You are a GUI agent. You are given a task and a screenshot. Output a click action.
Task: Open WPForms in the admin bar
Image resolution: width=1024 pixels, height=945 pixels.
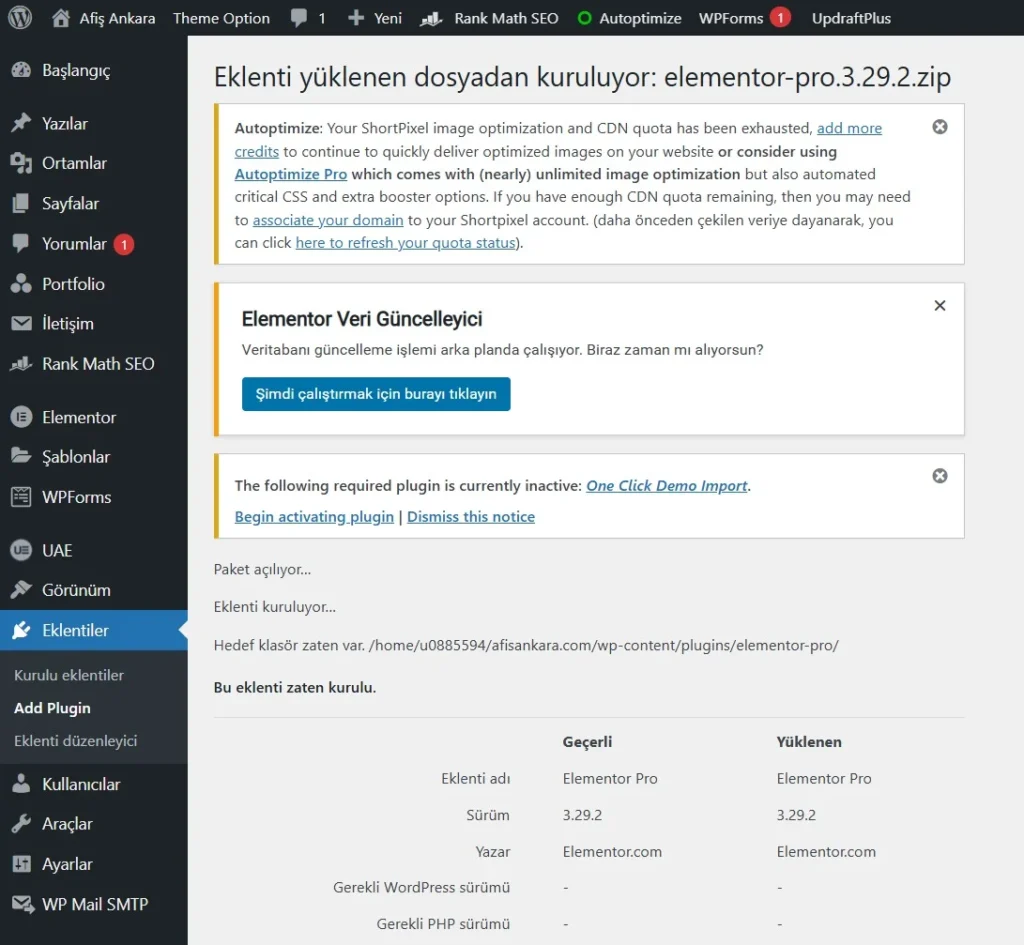[731, 18]
